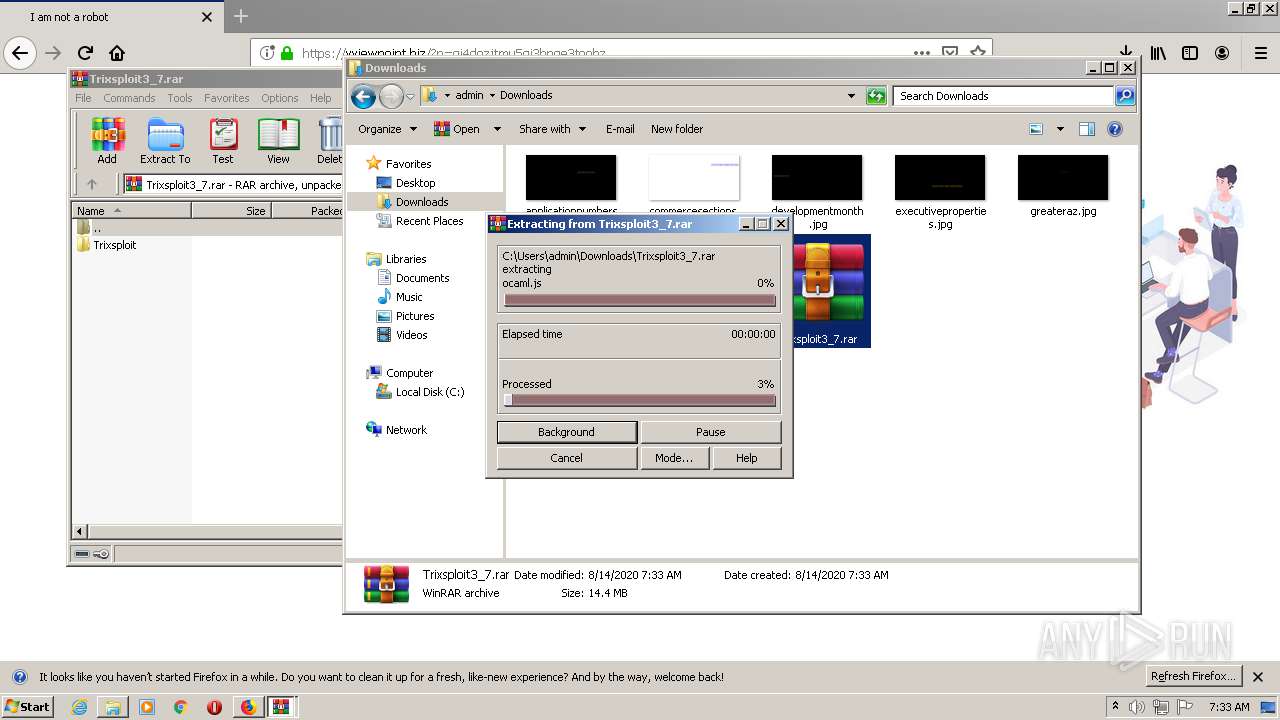Reload the Firefox page
This screenshot has height=720, width=1280.
(85, 53)
